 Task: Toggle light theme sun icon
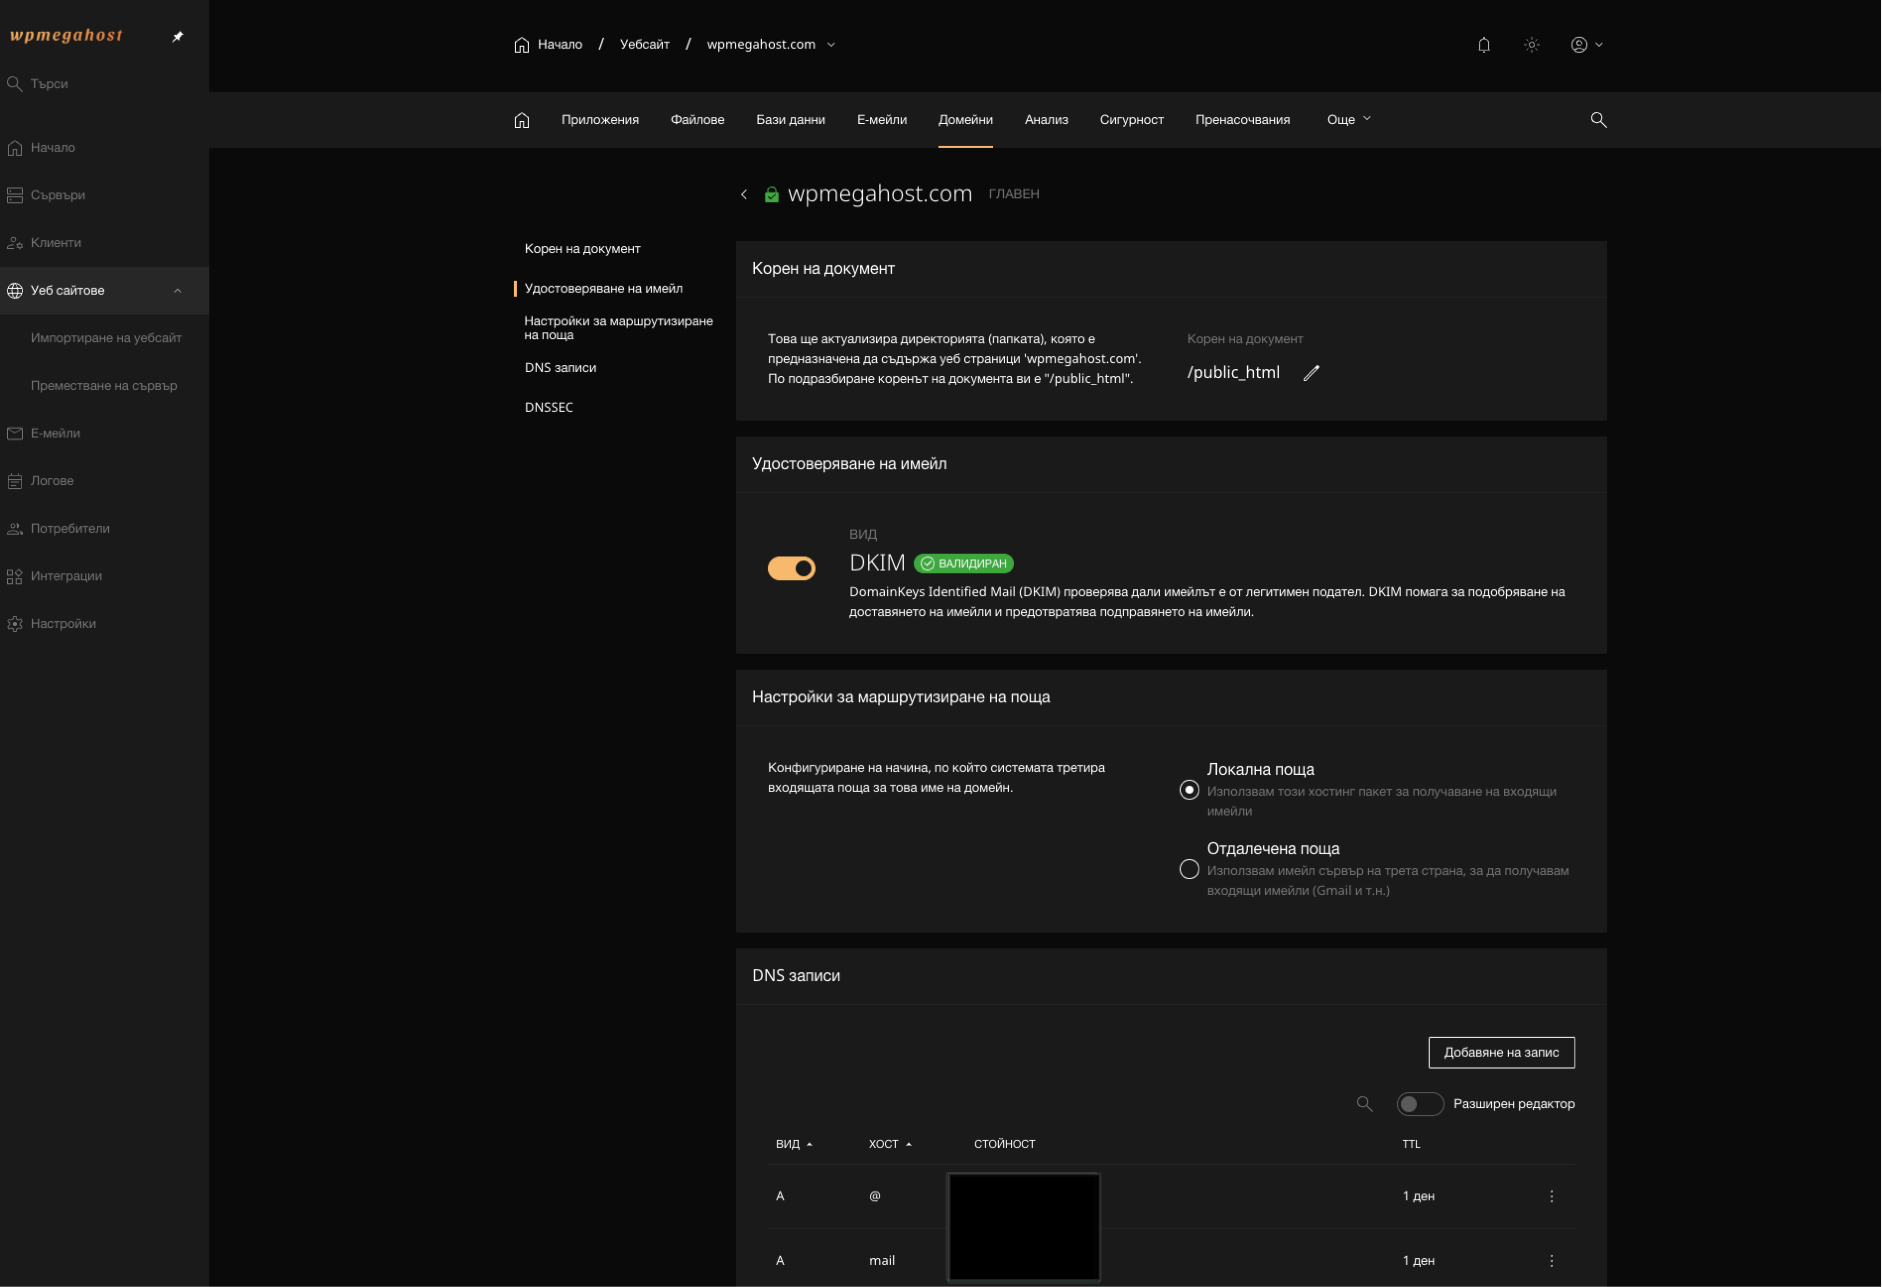coord(1532,45)
